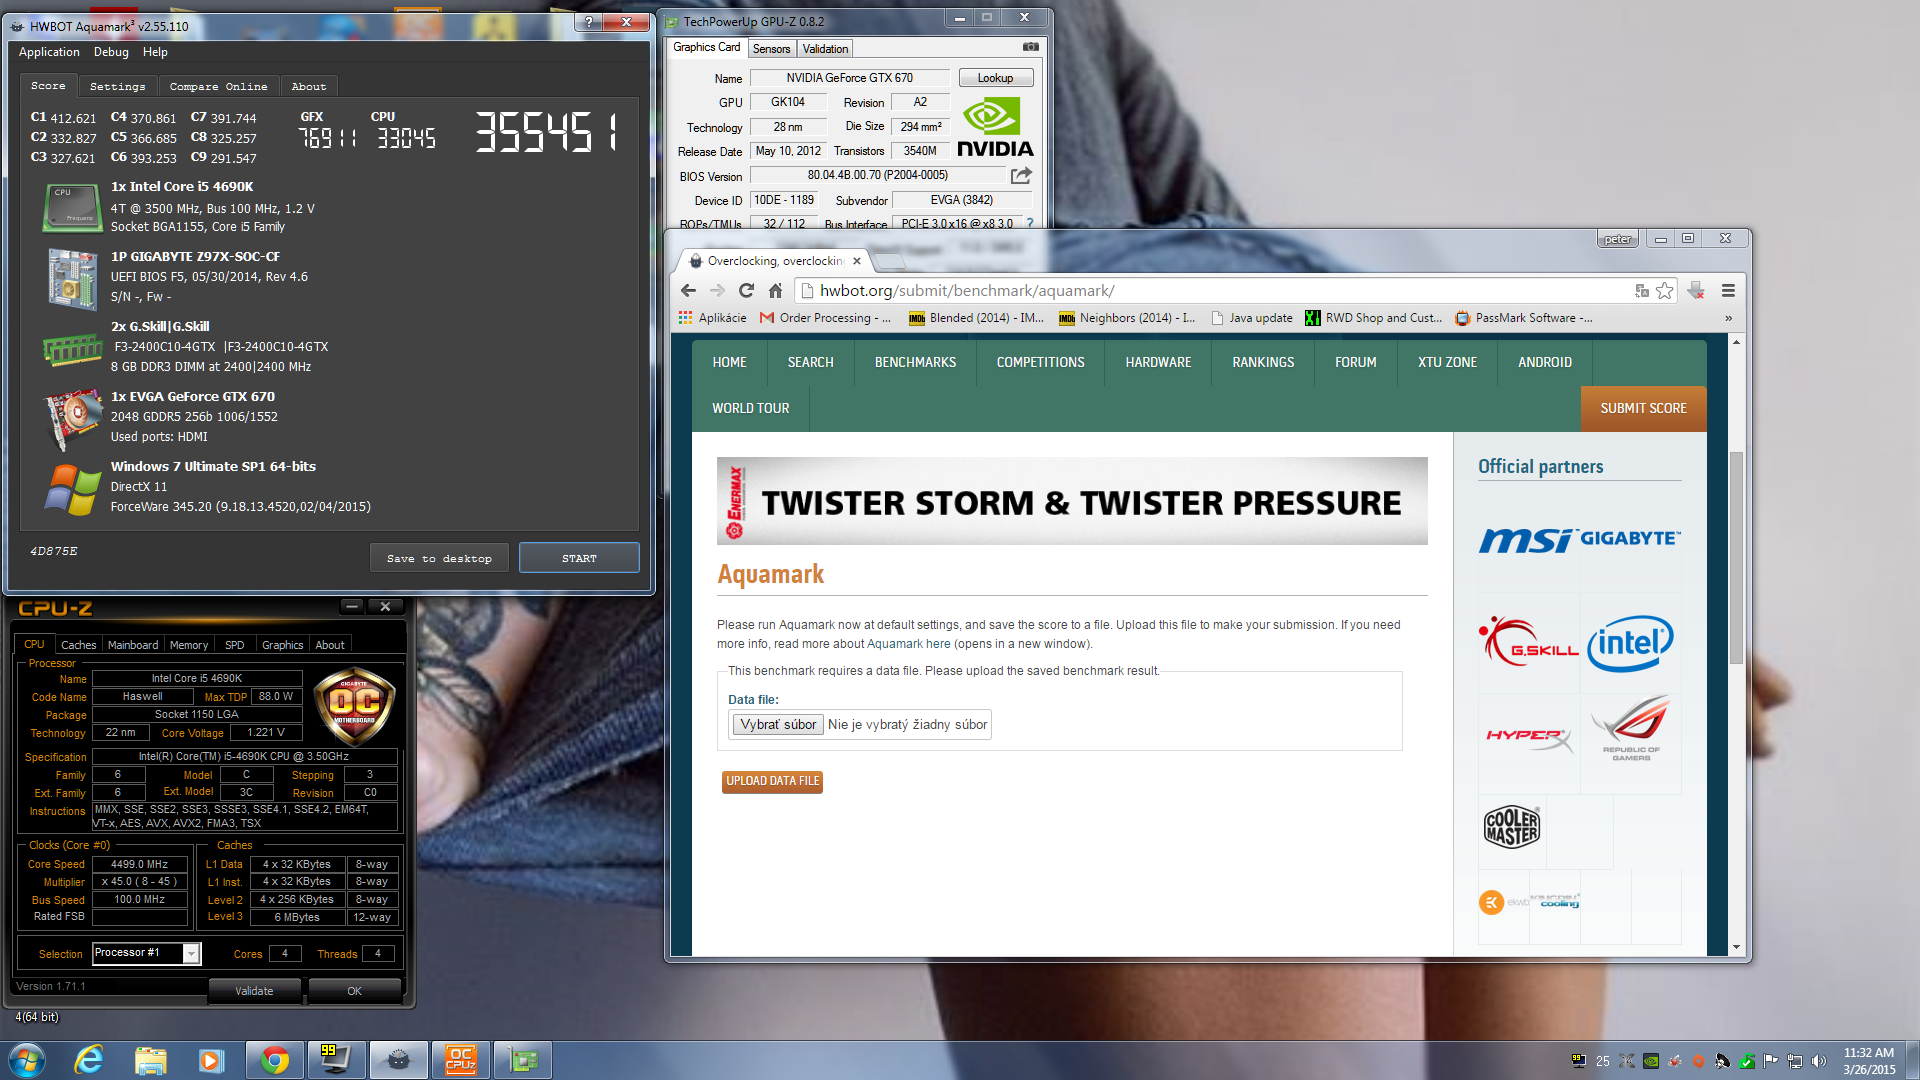Click the Twister Storm banner ad

[x=1072, y=501]
